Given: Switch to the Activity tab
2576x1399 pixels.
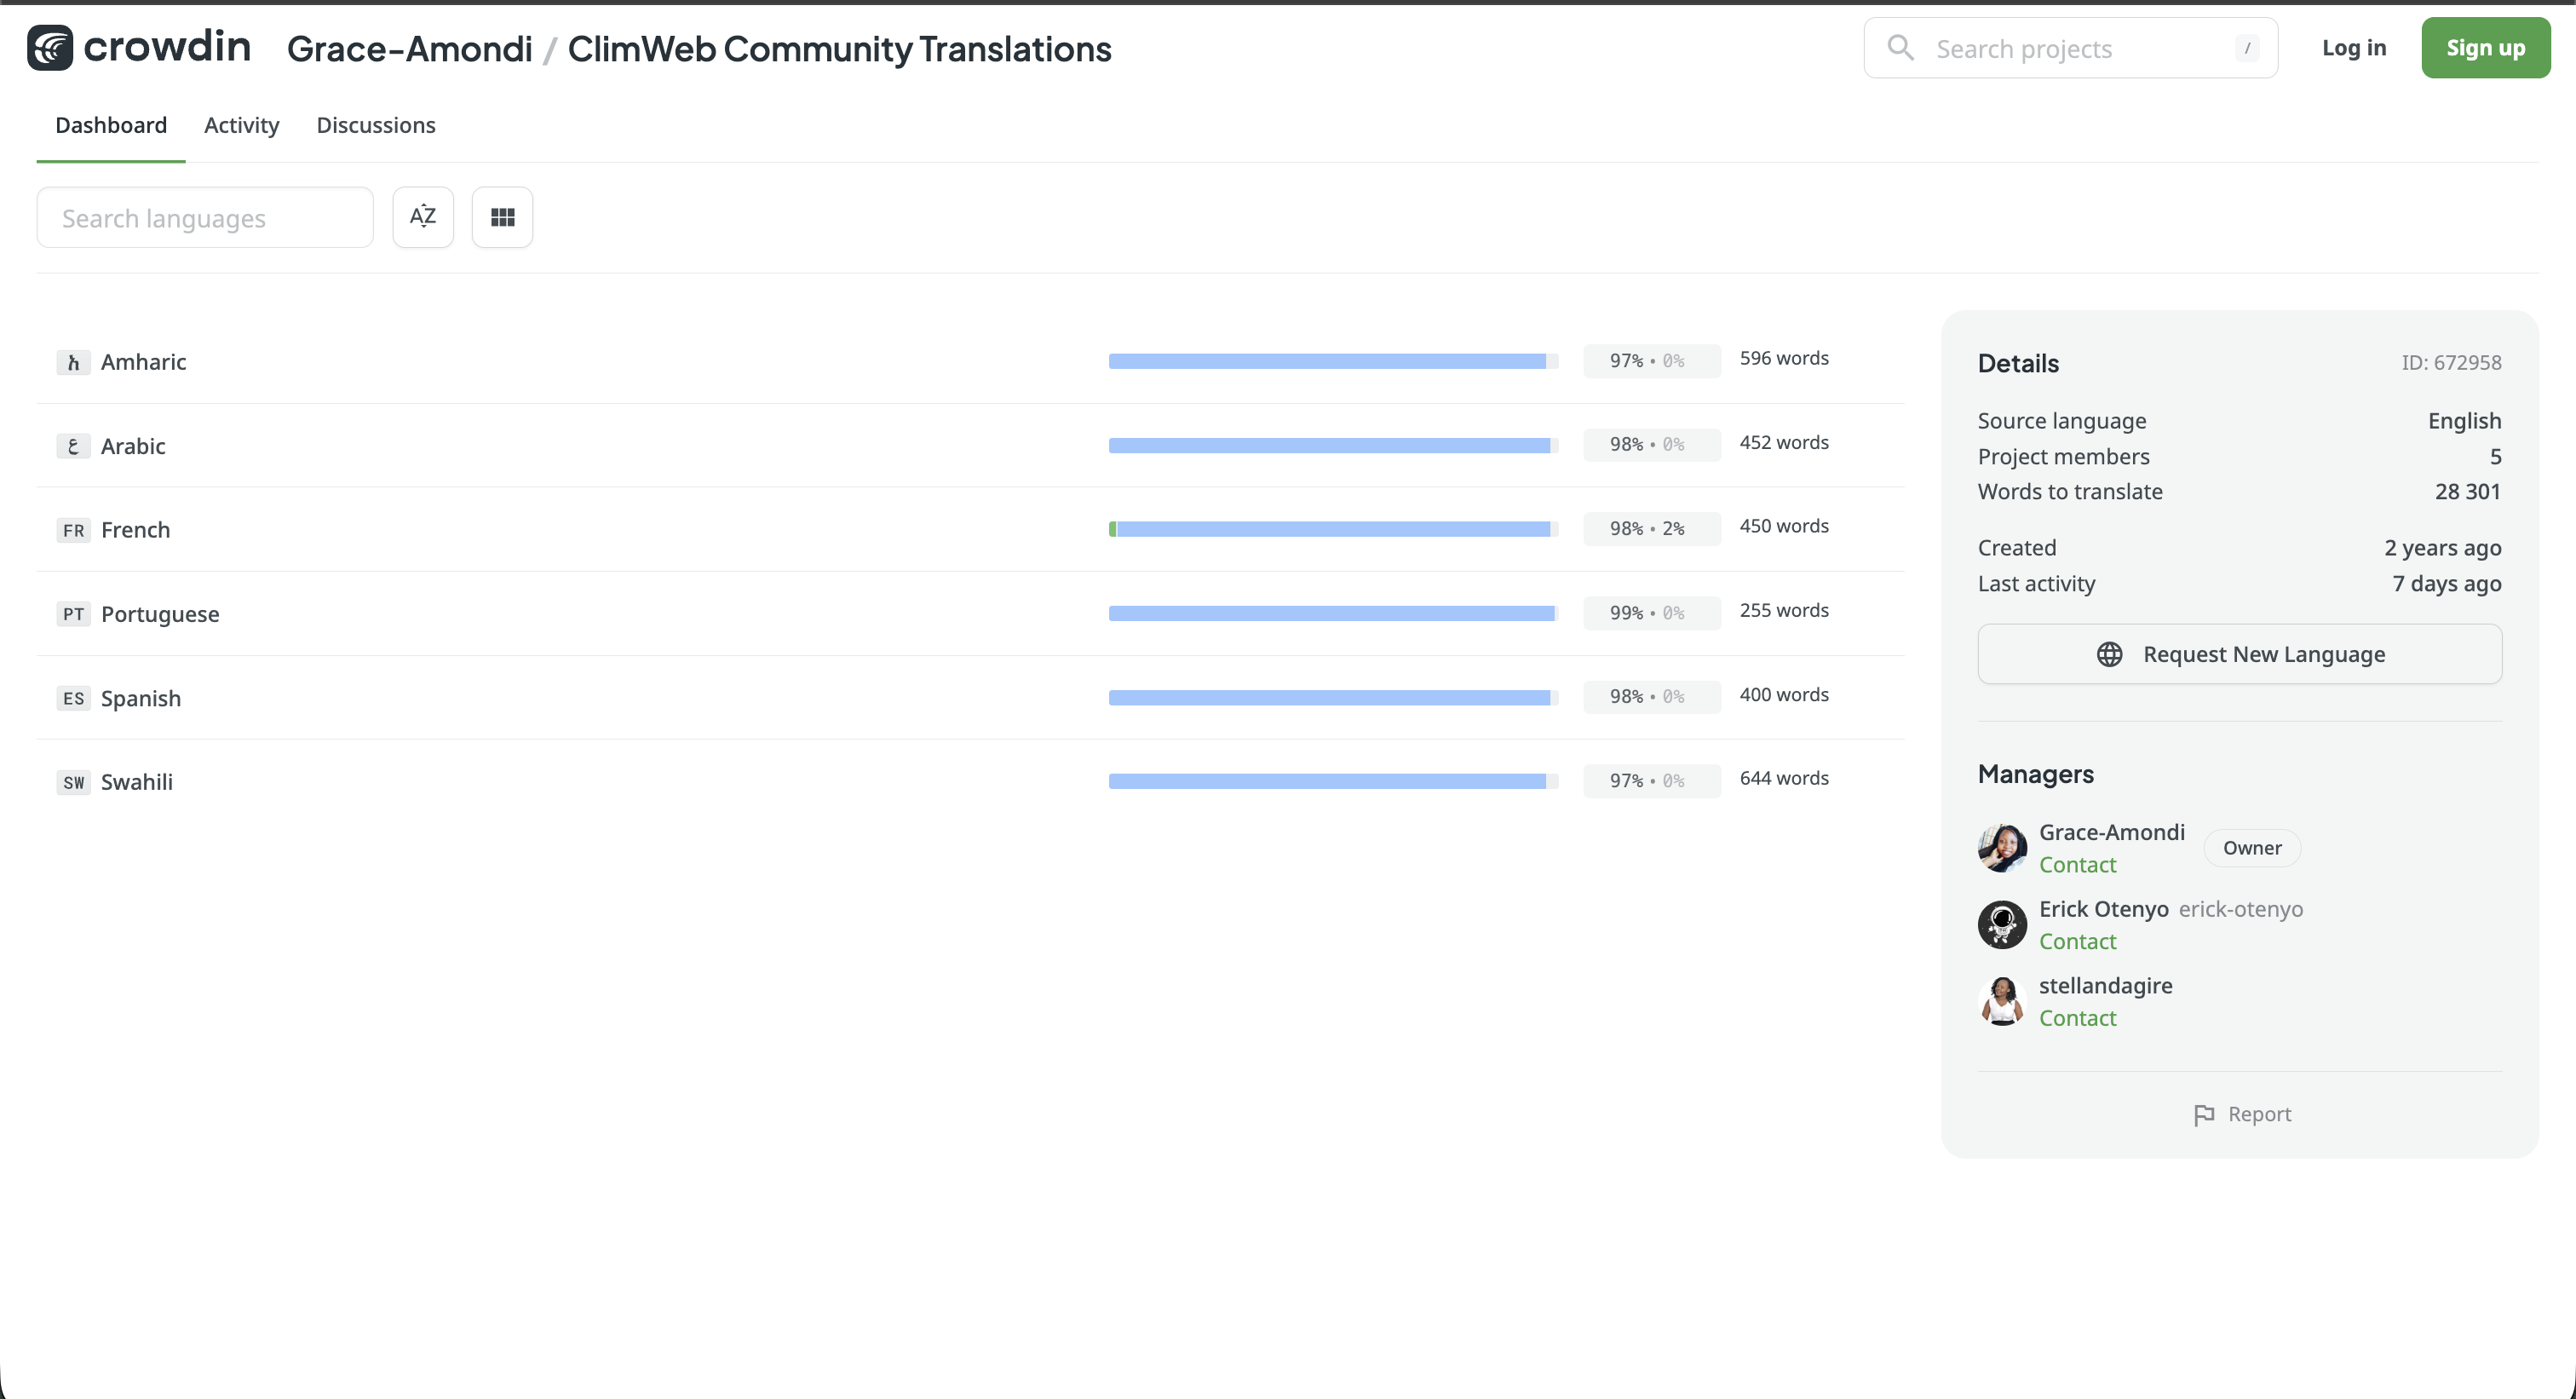Looking at the screenshot, I should point(242,125).
